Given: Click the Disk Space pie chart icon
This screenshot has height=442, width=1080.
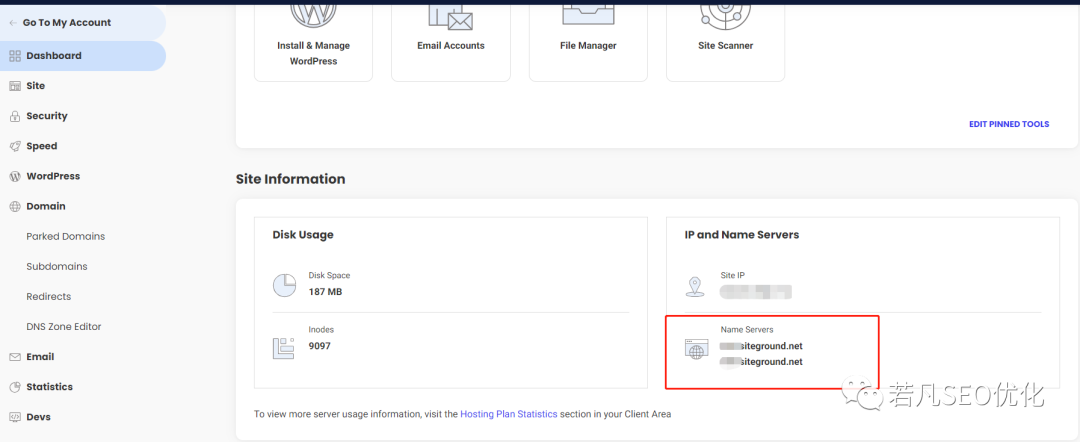Looking at the screenshot, I should point(284,285).
